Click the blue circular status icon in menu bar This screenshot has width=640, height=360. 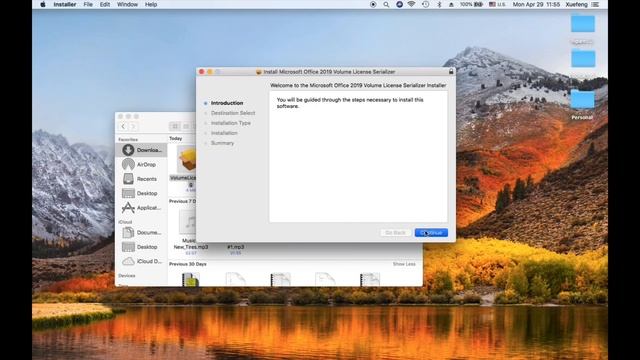coord(399,4)
